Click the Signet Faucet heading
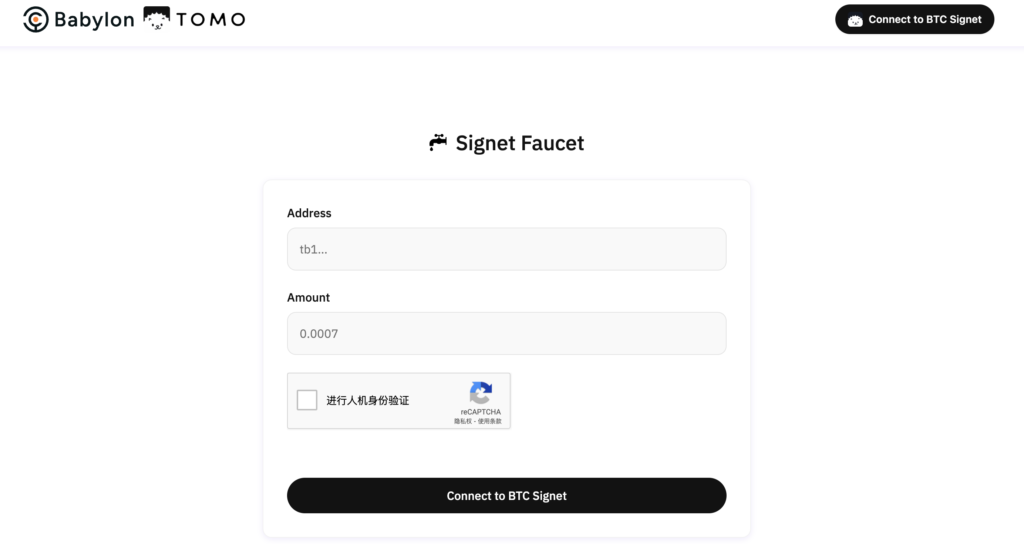Screen dimensions: 1024x544 click(x=519, y=143)
